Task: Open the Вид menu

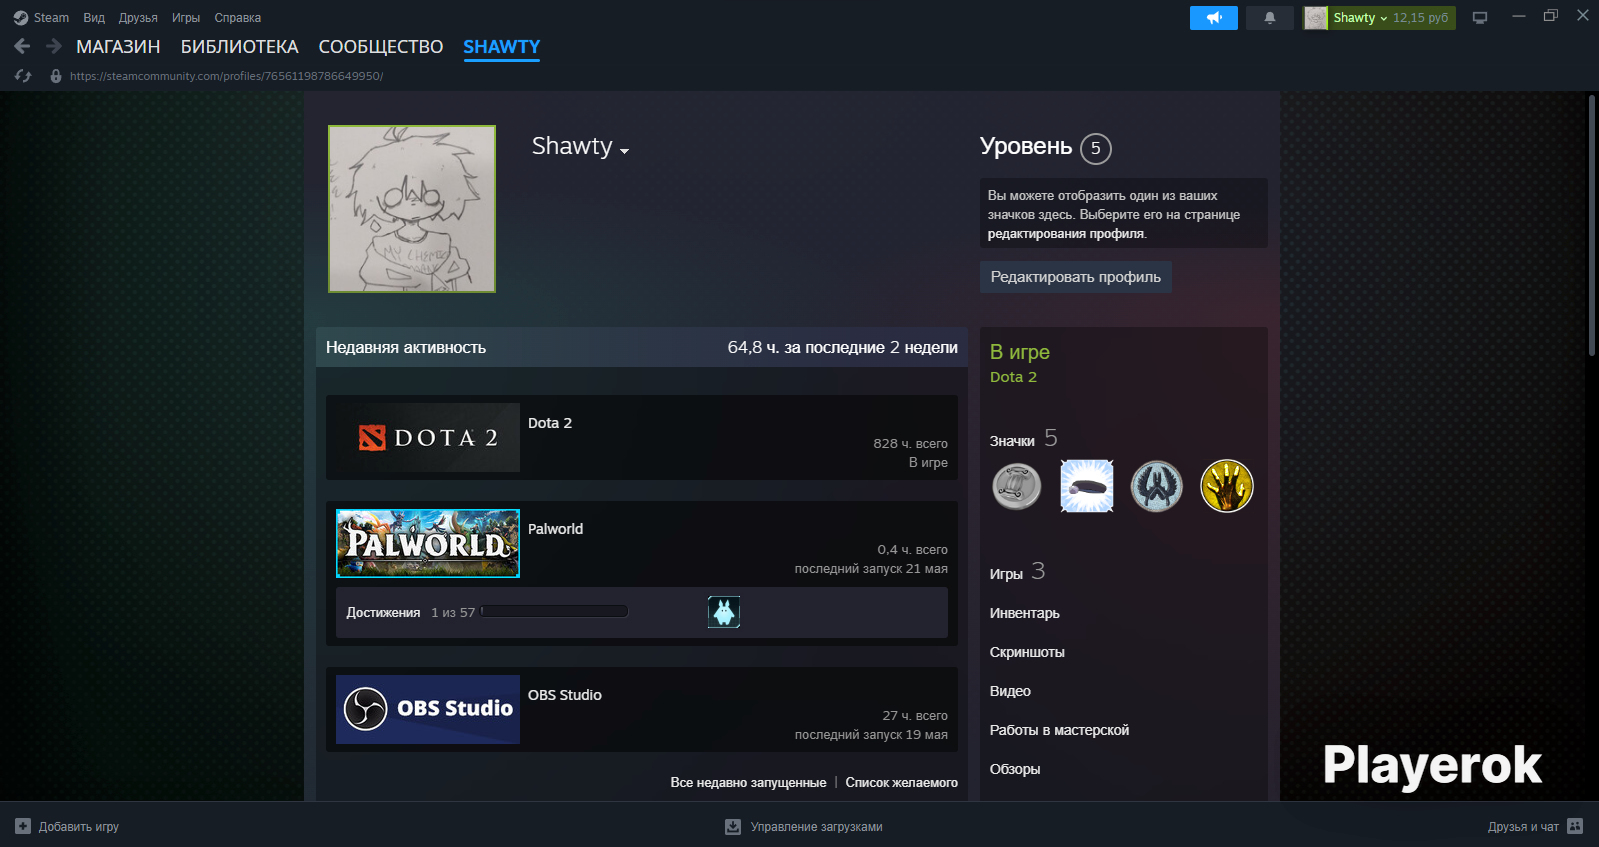Action: (94, 18)
